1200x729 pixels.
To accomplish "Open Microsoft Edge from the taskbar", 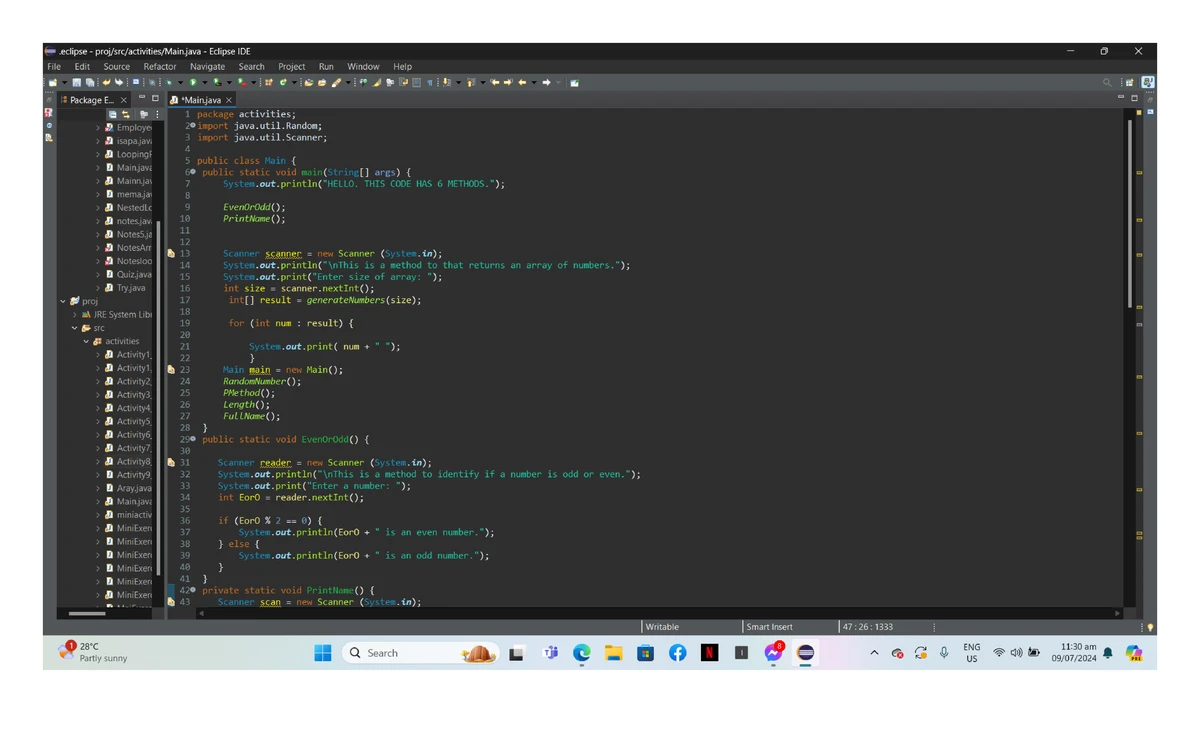I will point(581,653).
